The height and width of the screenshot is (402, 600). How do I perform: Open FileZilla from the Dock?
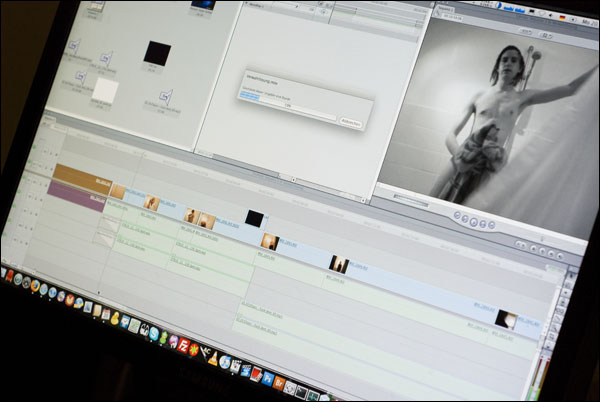[x=184, y=343]
